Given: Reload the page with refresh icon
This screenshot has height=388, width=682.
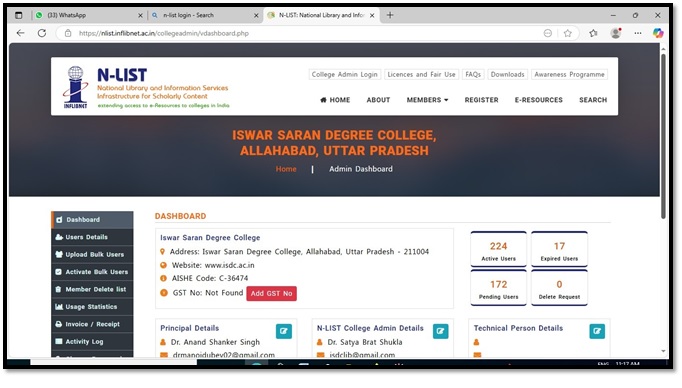Looking at the screenshot, I should pos(42,33).
